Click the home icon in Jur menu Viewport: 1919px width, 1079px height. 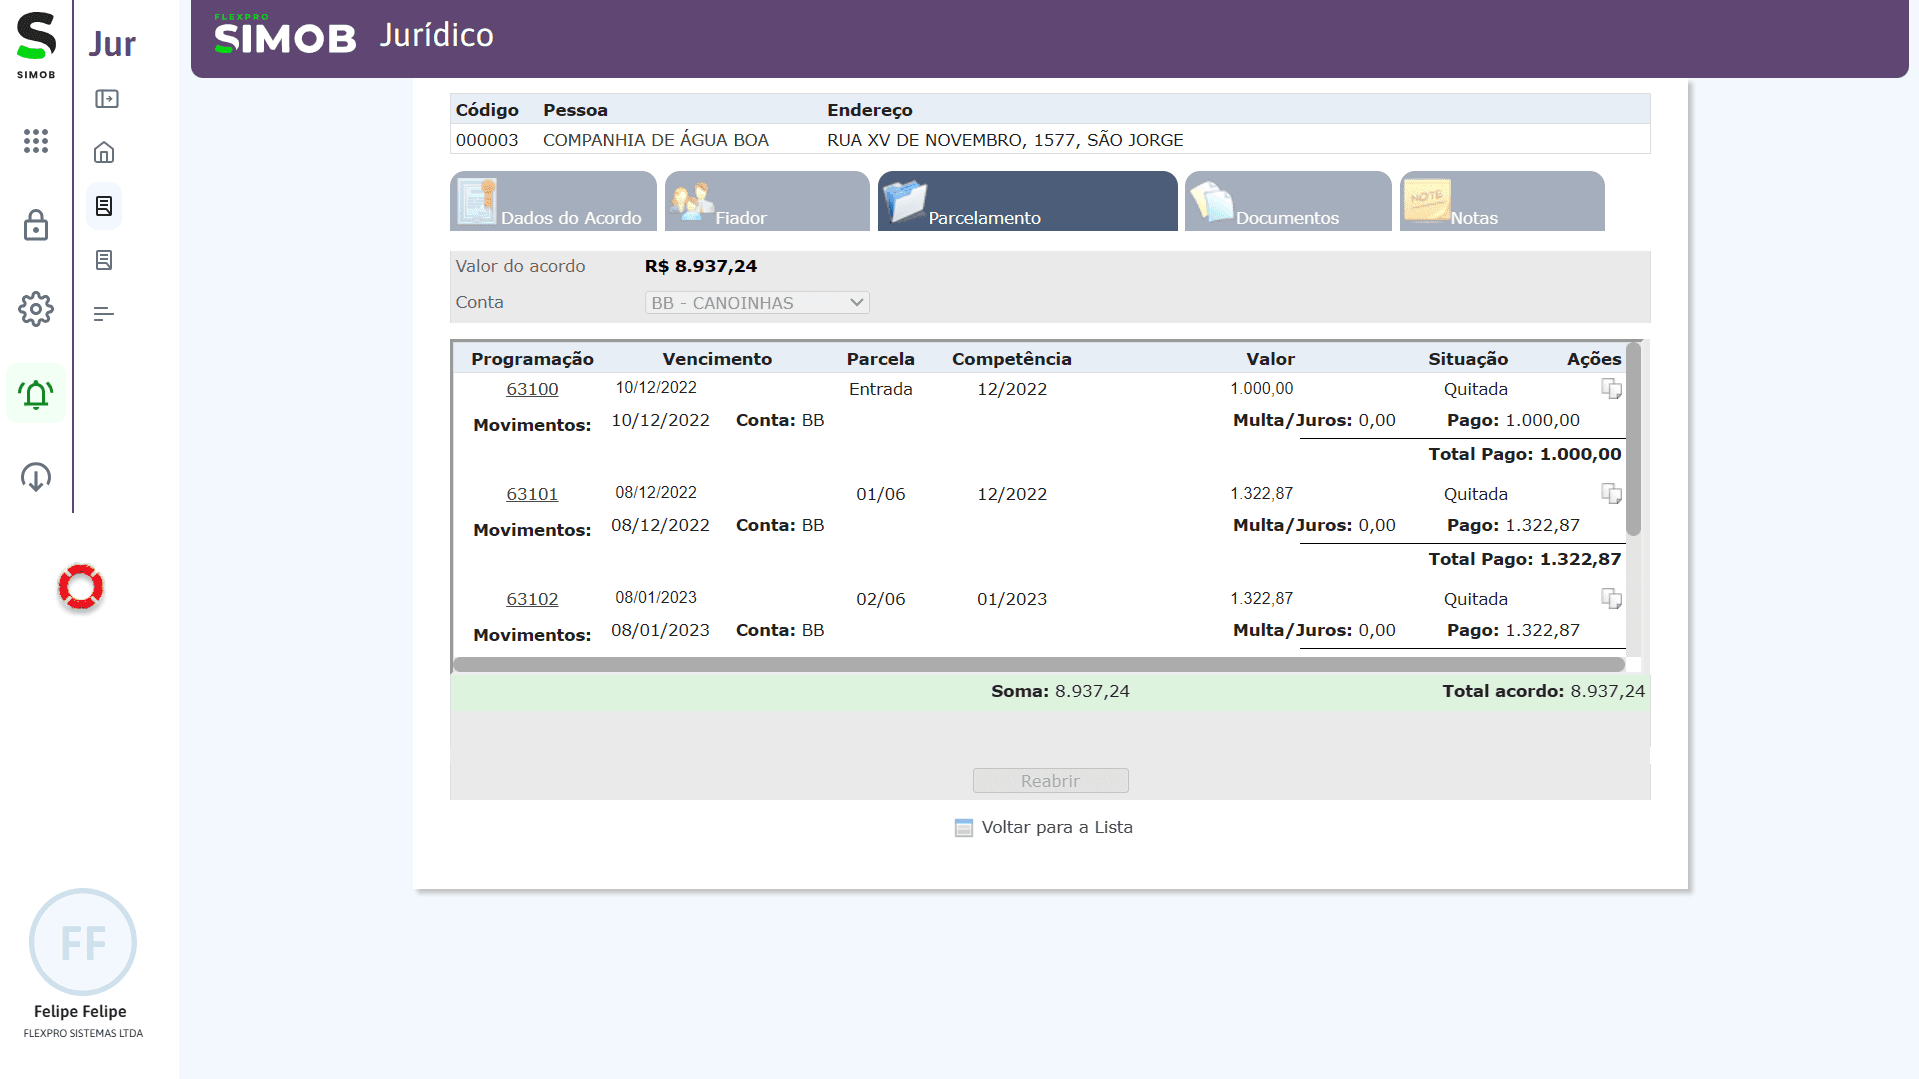pyautogui.click(x=104, y=153)
